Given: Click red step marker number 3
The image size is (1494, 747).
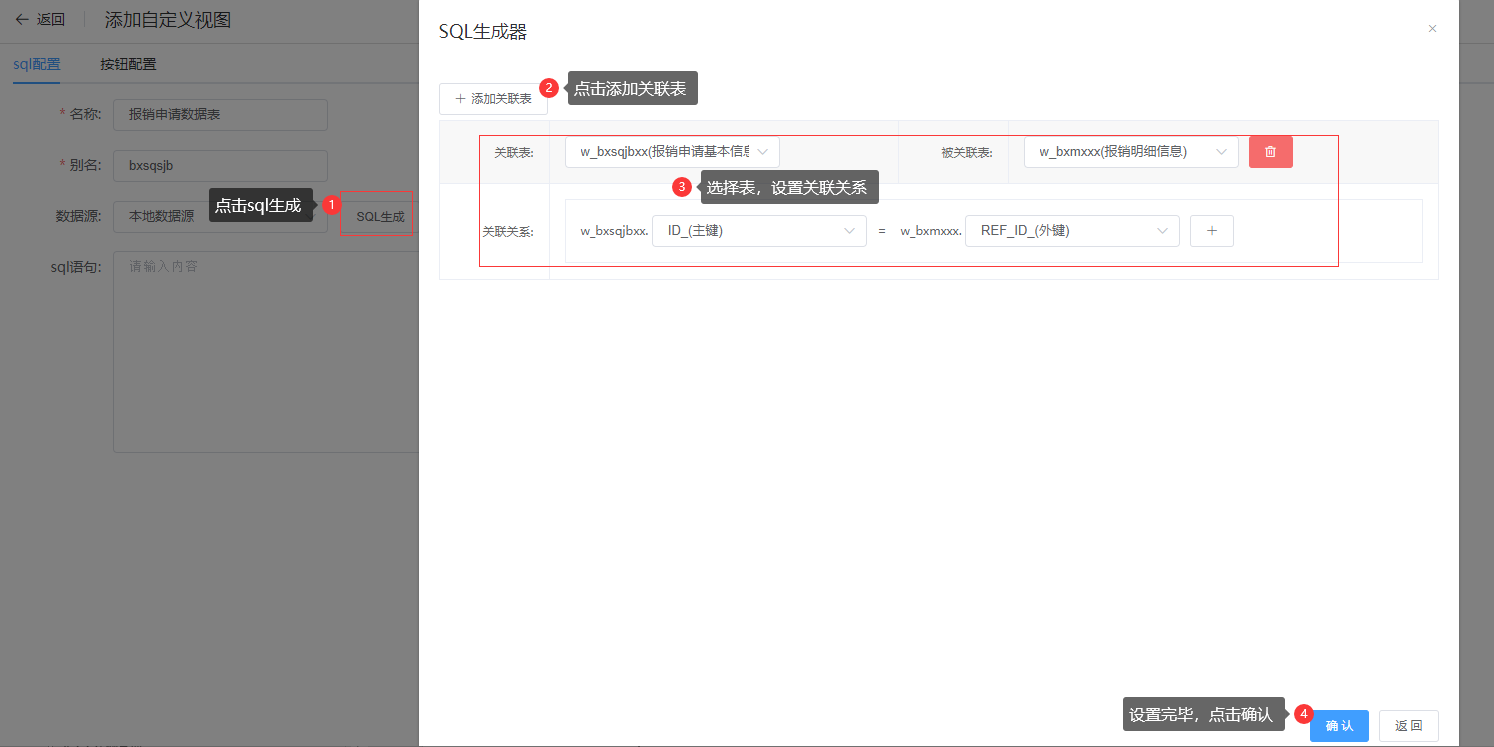Looking at the screenshot, I should coord(682,187).
